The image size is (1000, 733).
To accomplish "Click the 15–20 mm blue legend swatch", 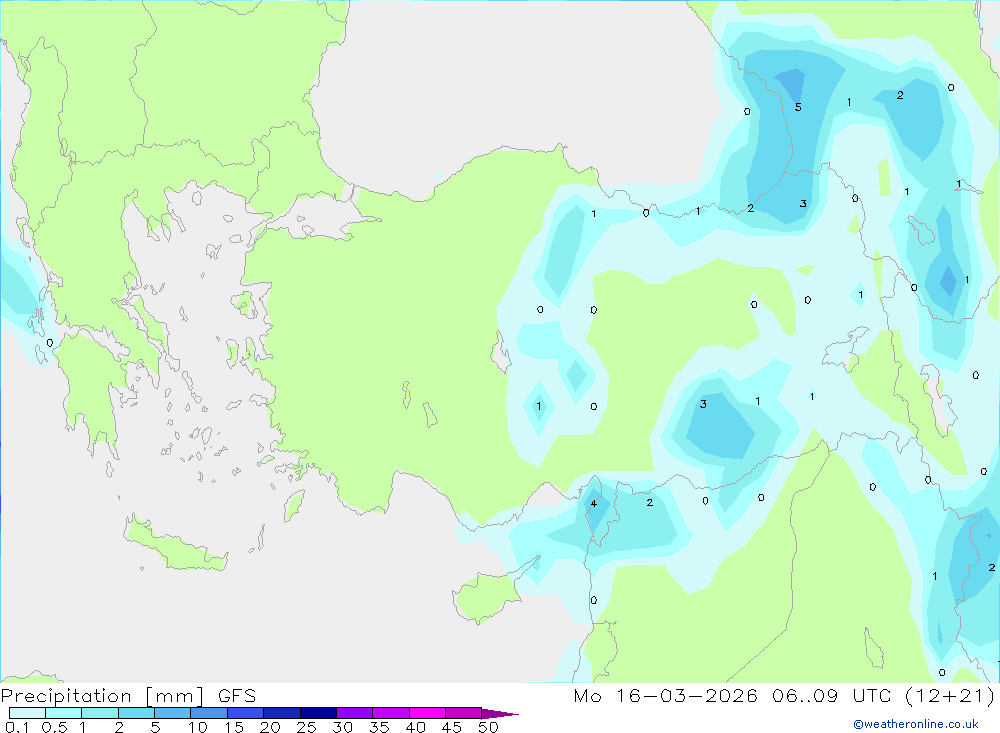I will [246, 713].
